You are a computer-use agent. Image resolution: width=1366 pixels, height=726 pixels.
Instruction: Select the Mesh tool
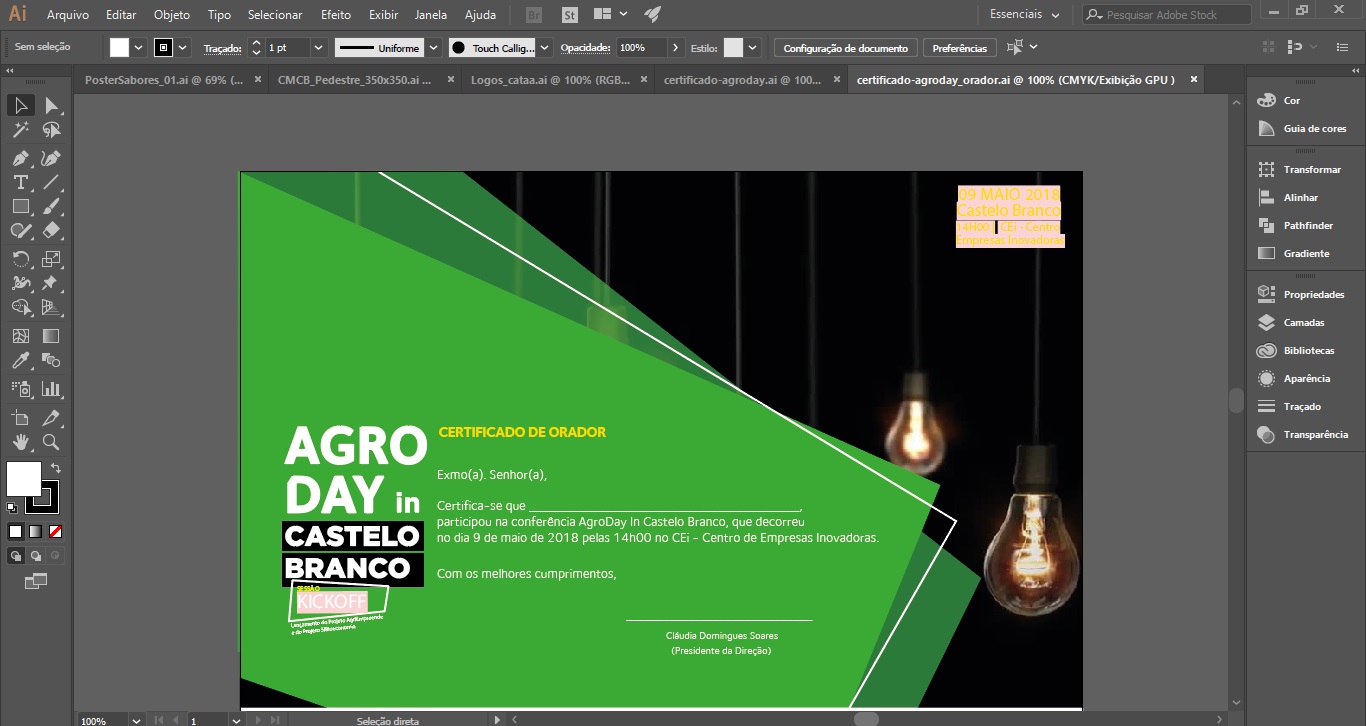[x=20, y=336]
